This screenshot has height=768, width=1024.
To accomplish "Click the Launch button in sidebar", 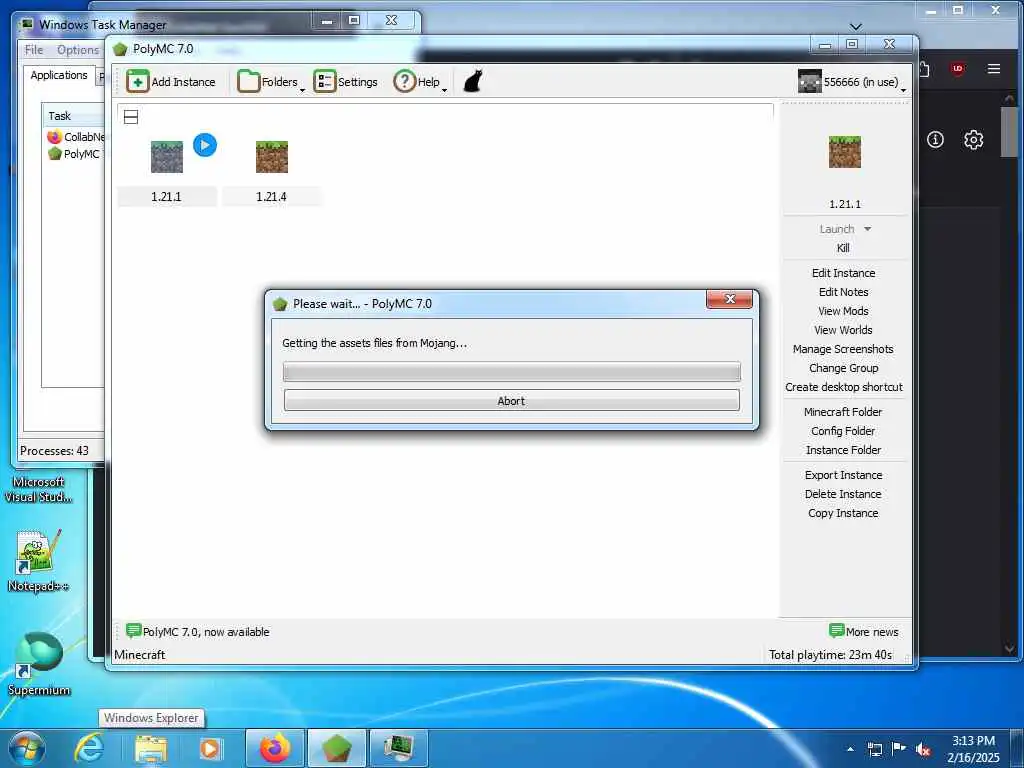I will click(837, 229).
